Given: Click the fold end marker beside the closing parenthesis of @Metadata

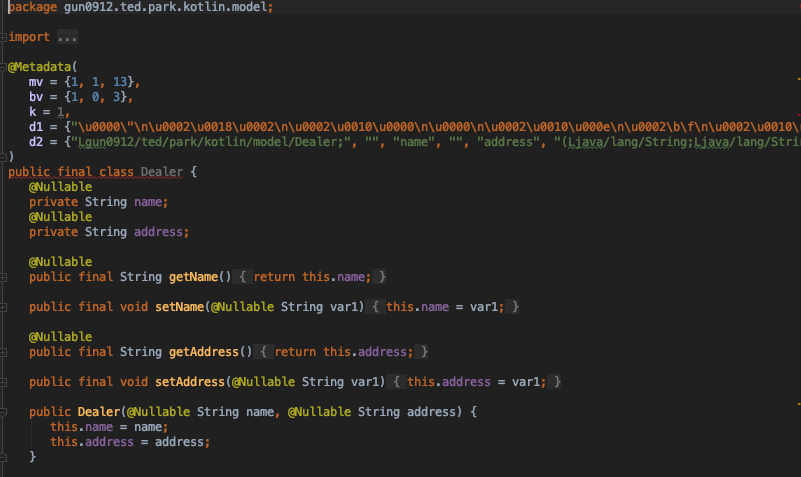Looking at the screenshot, I should click(x=3, y=156).
